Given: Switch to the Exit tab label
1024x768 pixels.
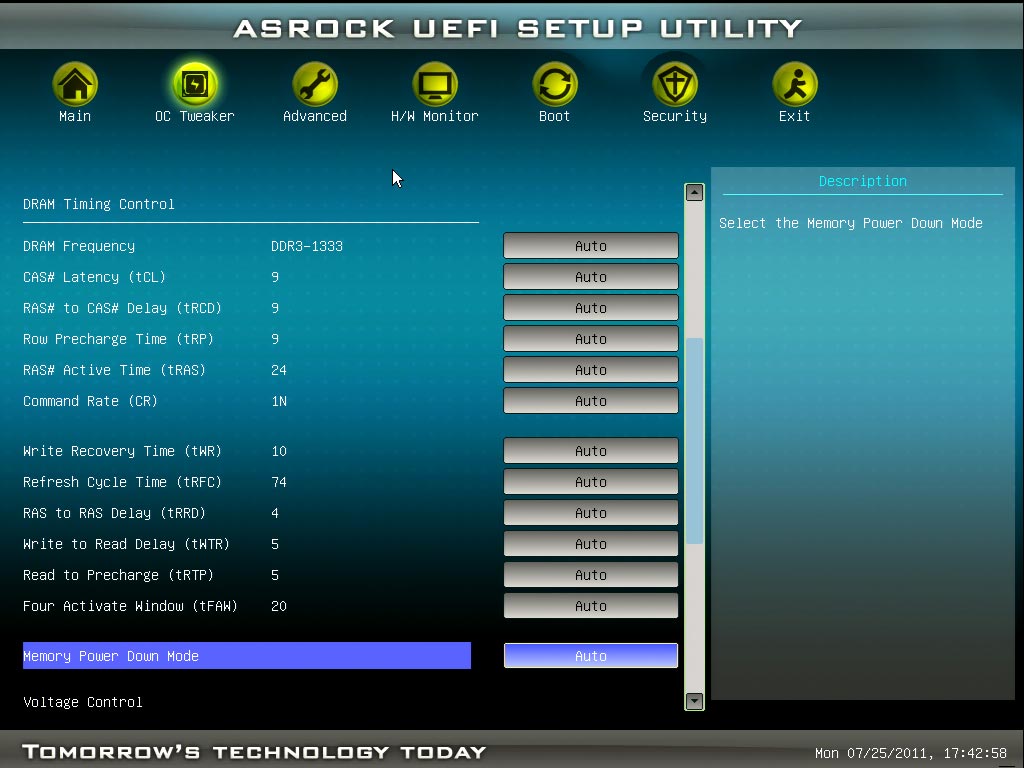Looking at the screenshot, I should (x=795, y=116).
